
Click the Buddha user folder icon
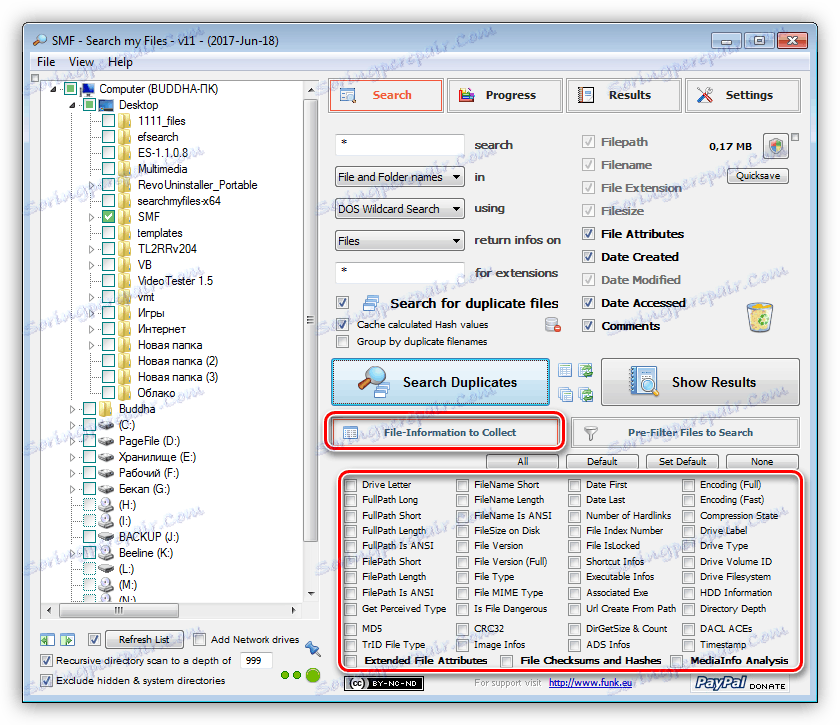point(106,409)
